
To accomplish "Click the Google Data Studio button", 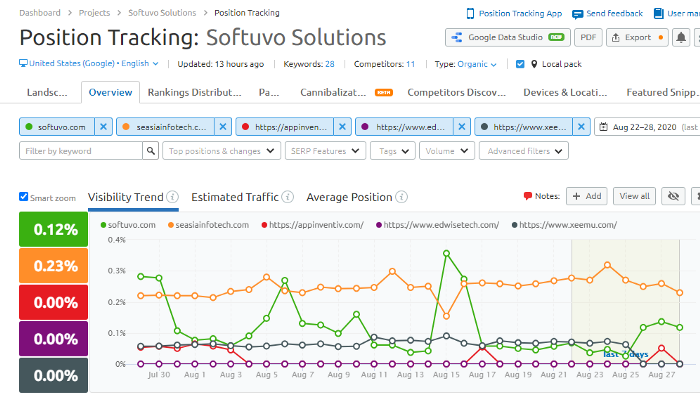I will click(507, 38).
